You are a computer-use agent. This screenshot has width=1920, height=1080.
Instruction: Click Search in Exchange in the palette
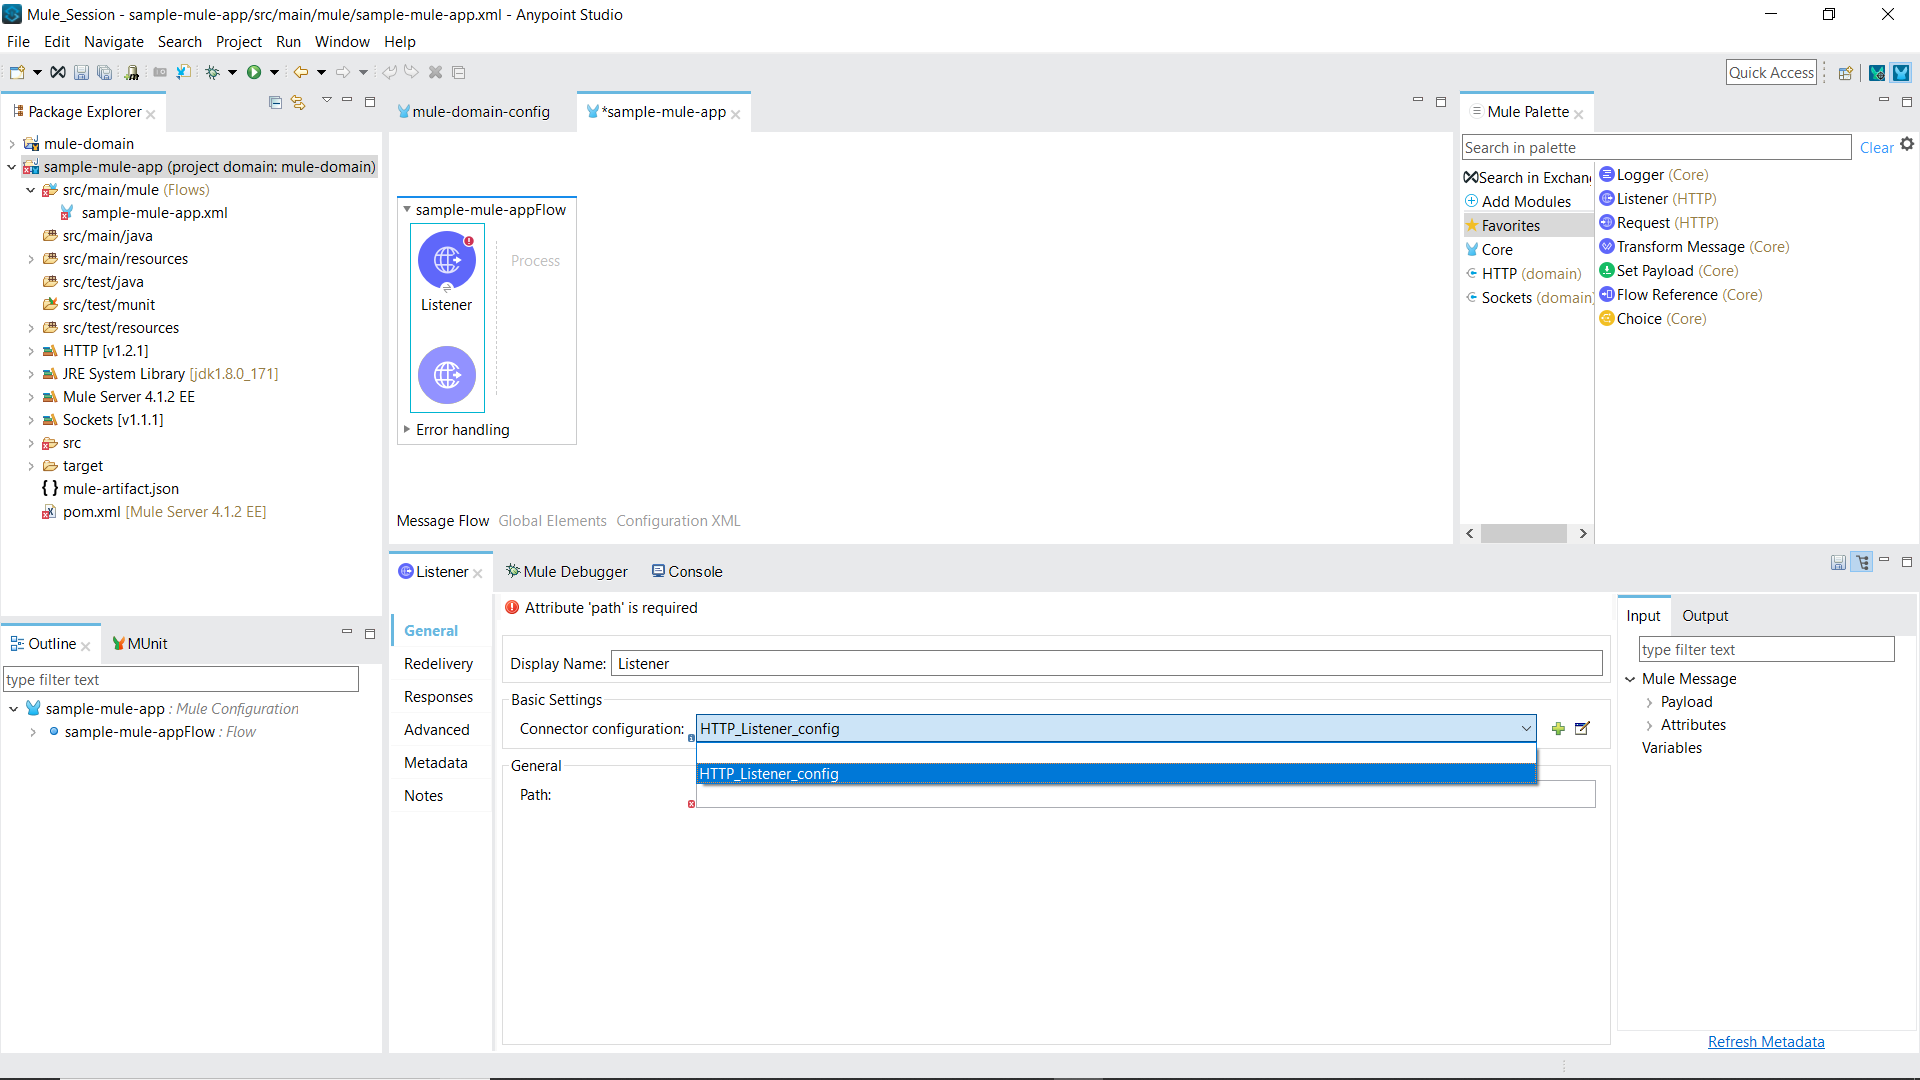(1528, 178)
